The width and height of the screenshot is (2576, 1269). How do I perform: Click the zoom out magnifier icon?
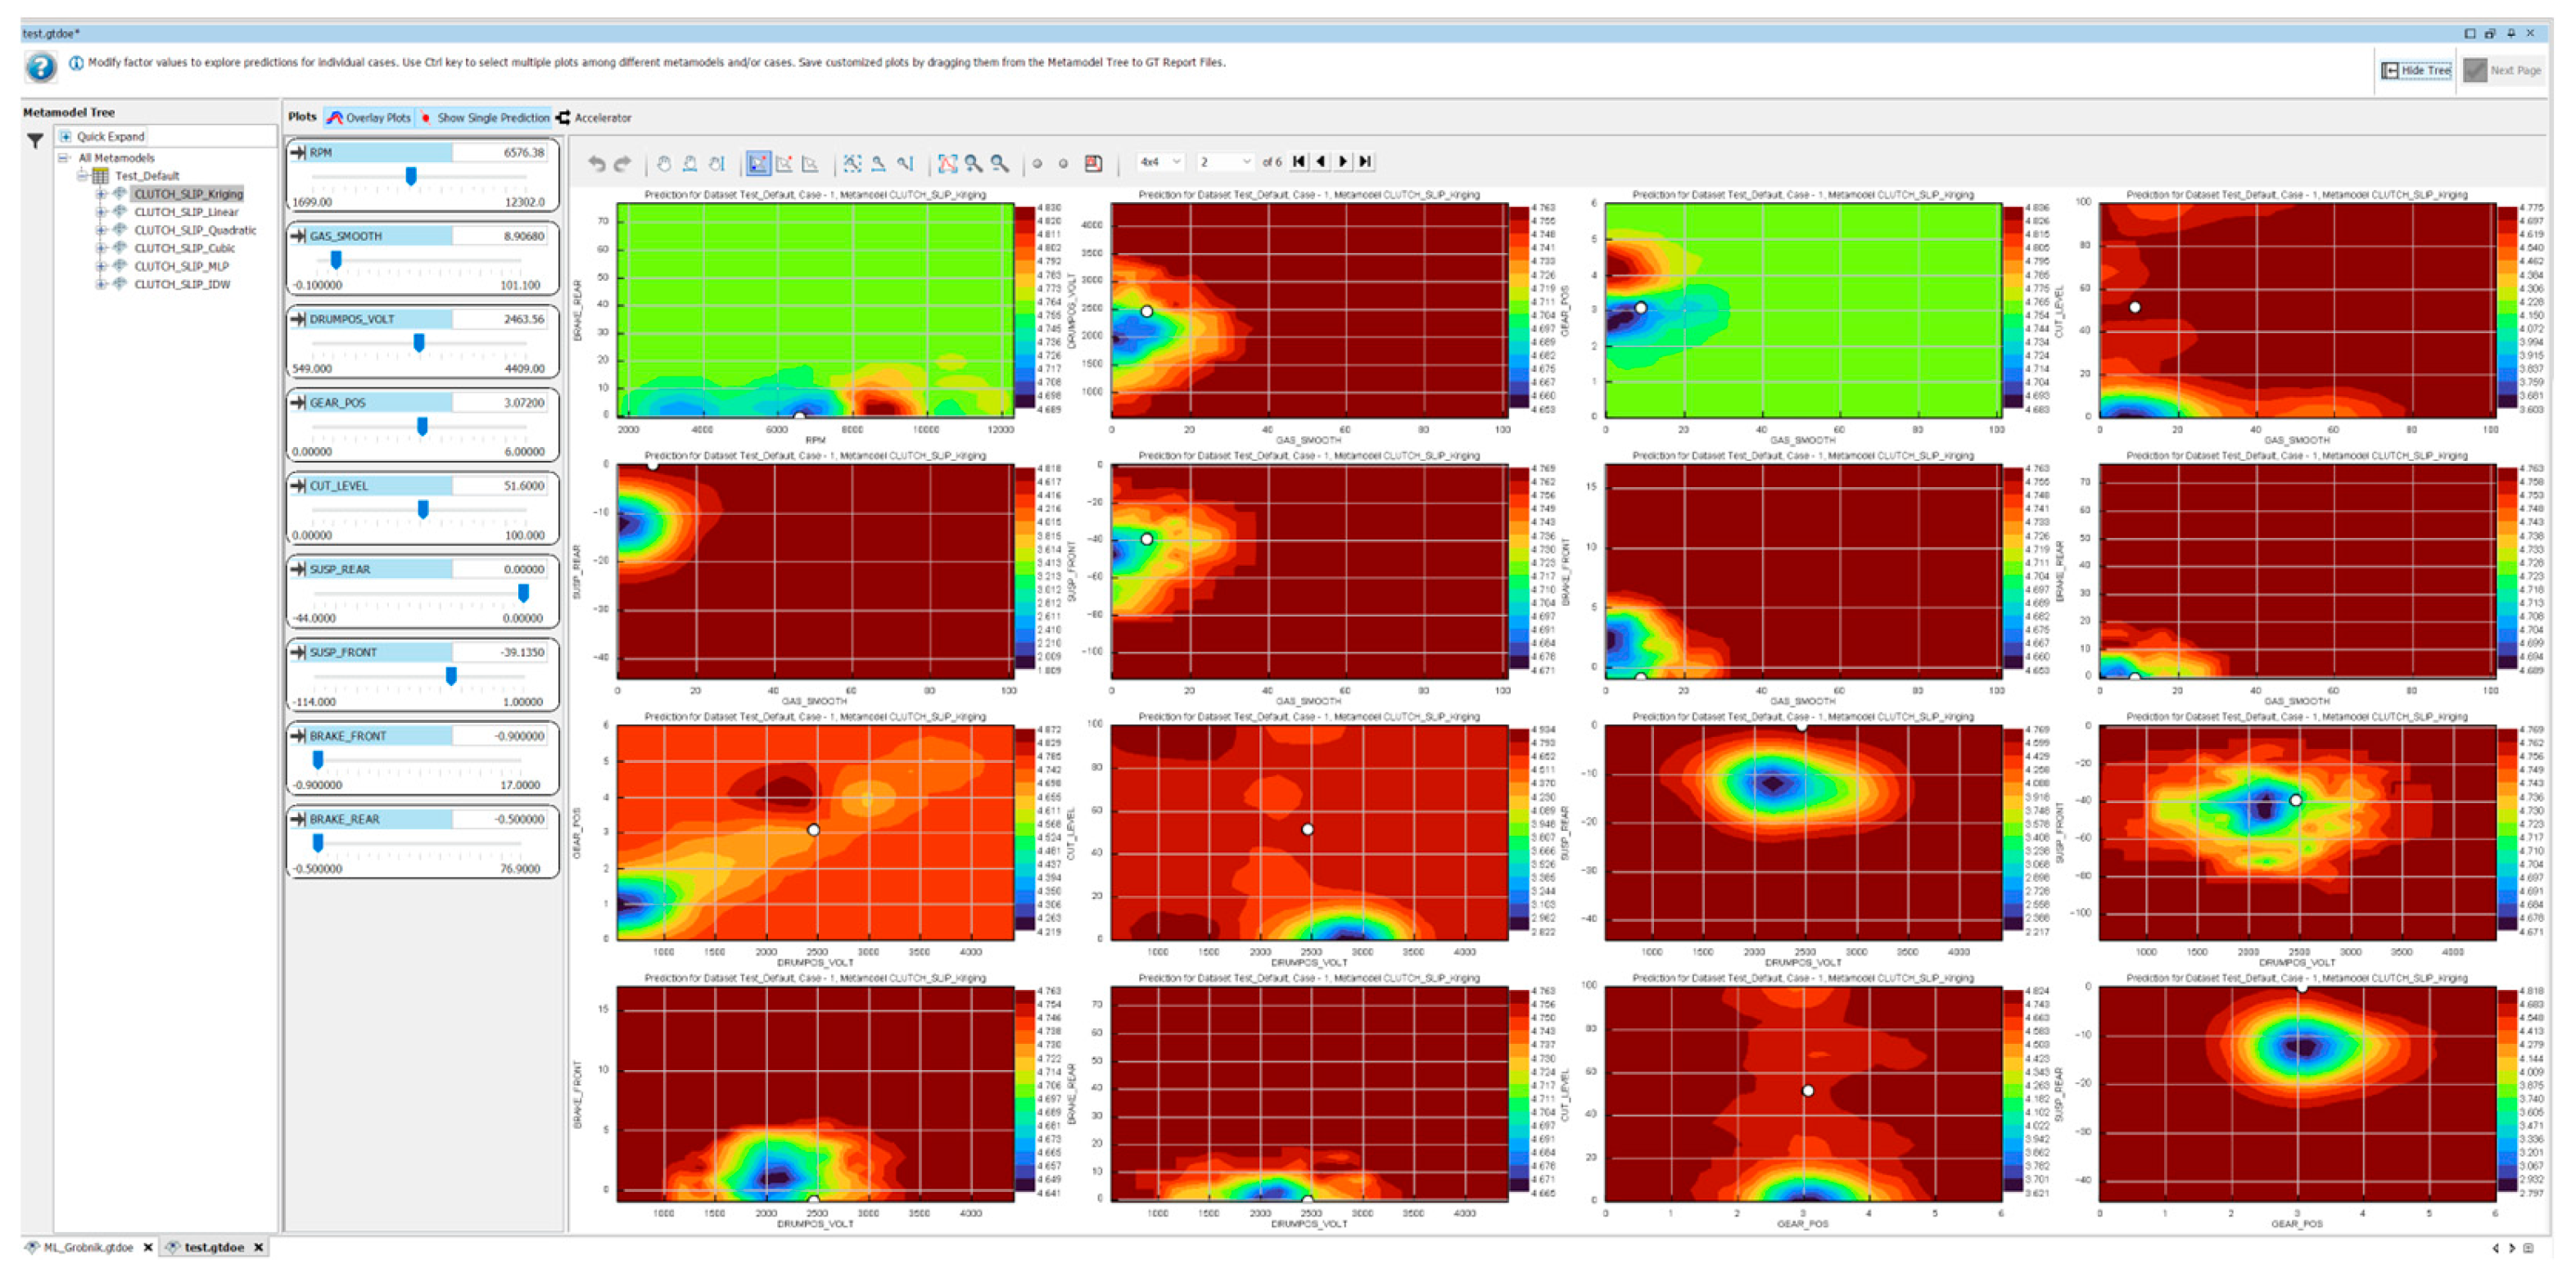coord(999,163)
